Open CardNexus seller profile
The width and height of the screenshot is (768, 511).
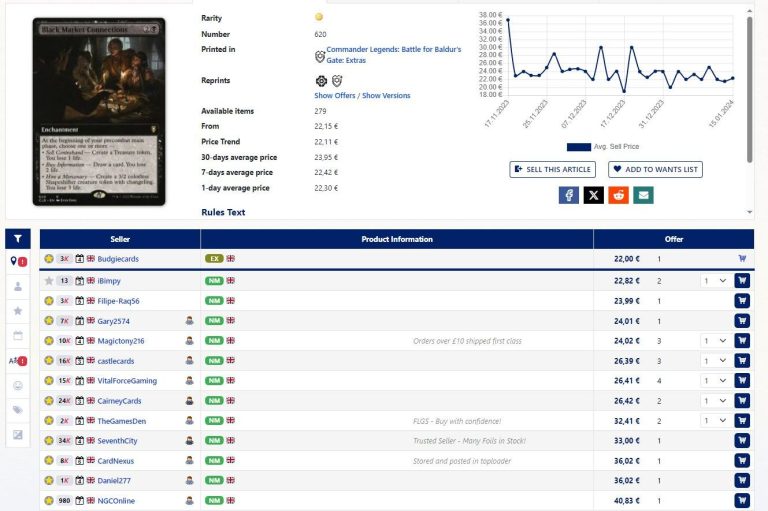pos(116,461)
